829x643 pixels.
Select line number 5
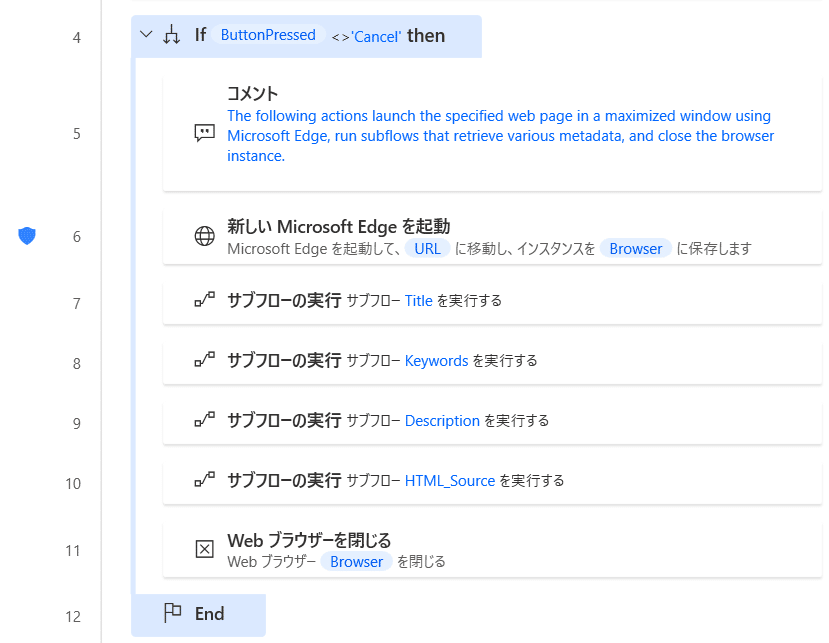point(77,134)
